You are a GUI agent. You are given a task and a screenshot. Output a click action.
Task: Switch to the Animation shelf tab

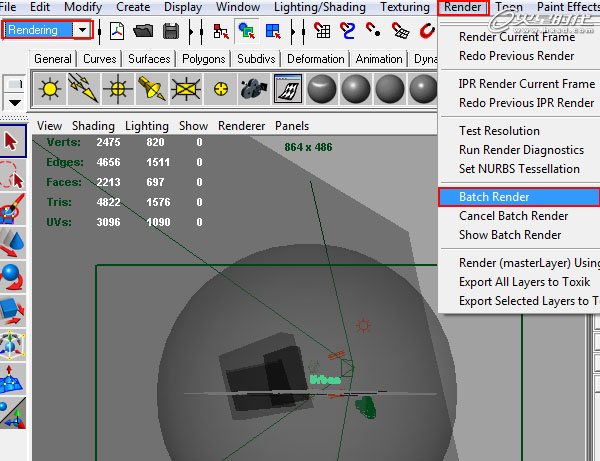[x=379, y=59]
